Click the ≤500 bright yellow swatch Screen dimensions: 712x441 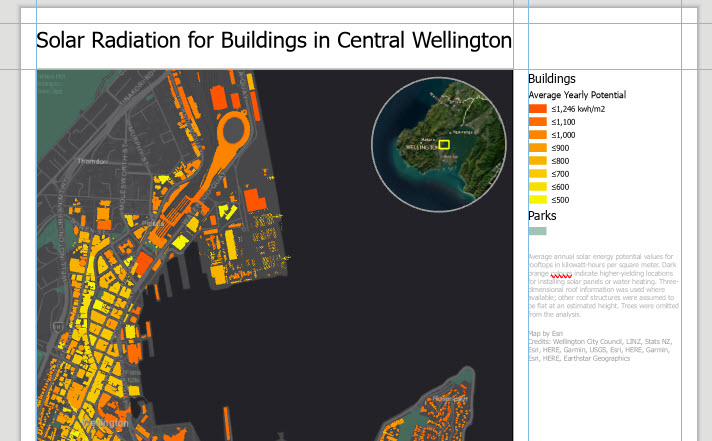(538, 200)
